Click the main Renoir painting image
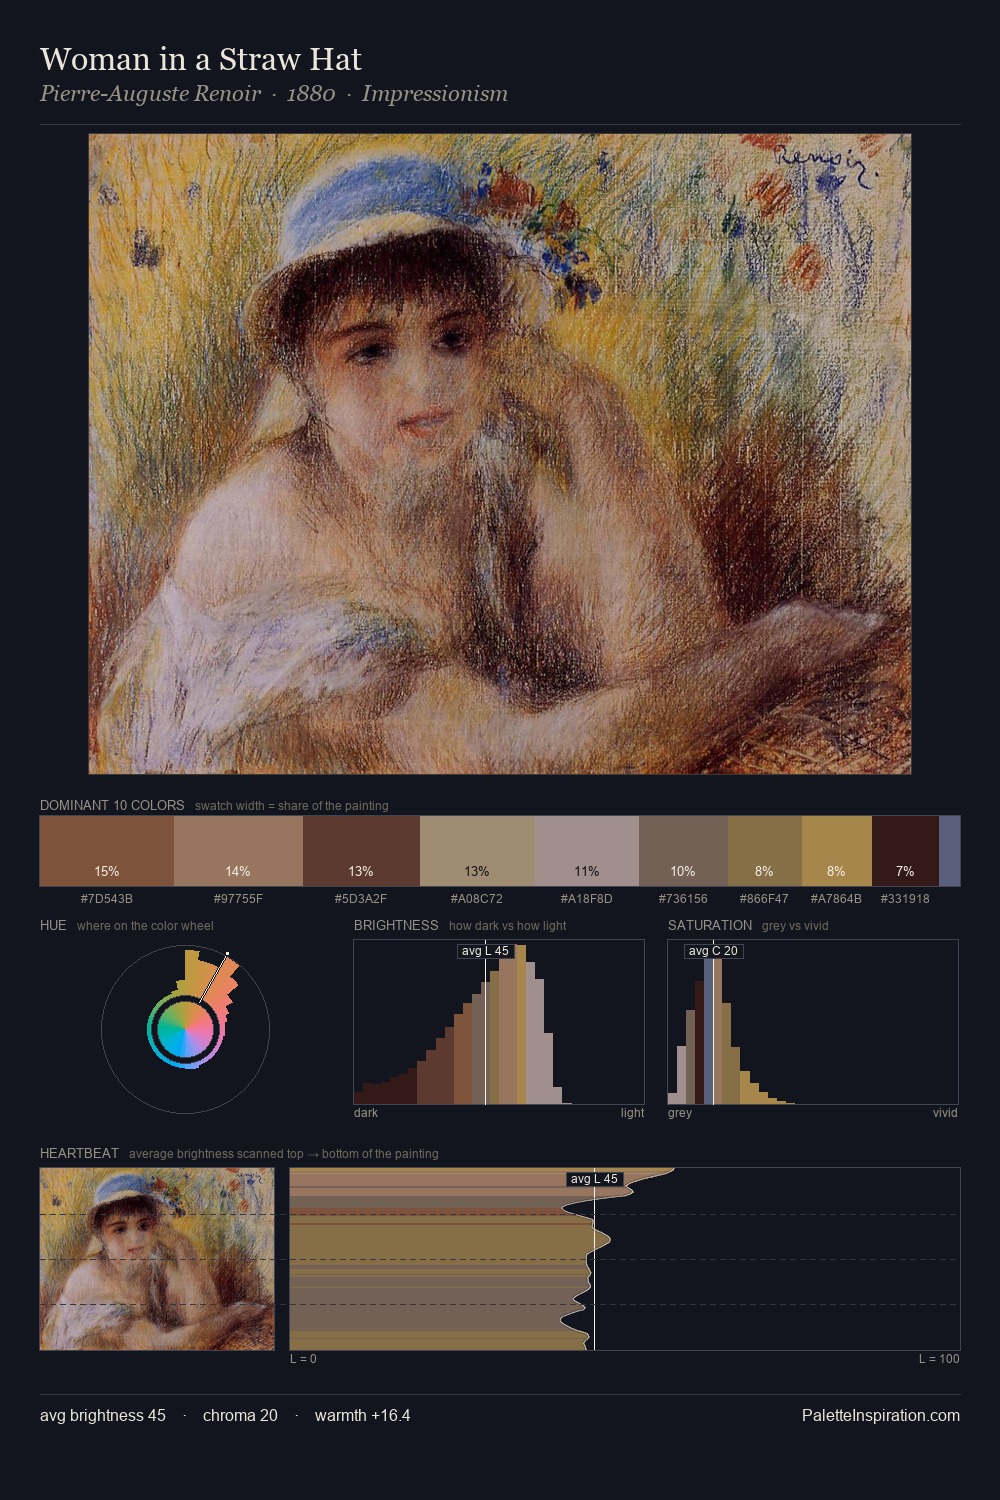The width and height of the screenshot is (1000, 1500). coord(500,454)
